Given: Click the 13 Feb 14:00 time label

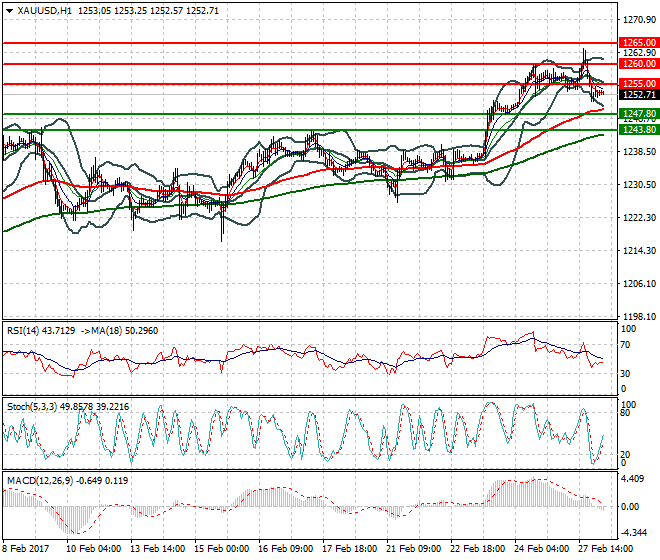Looking at the screenshot, I should coord(157,549).
